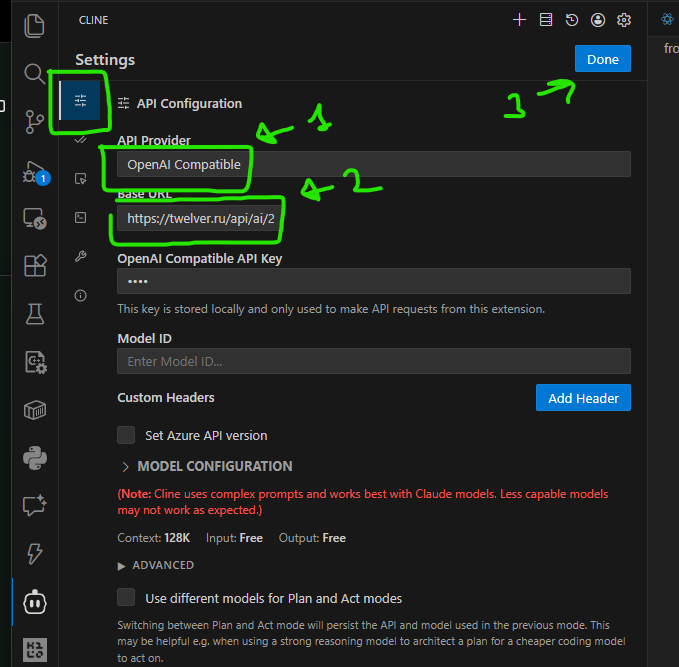Open the Source Control view

click(35, 122)
